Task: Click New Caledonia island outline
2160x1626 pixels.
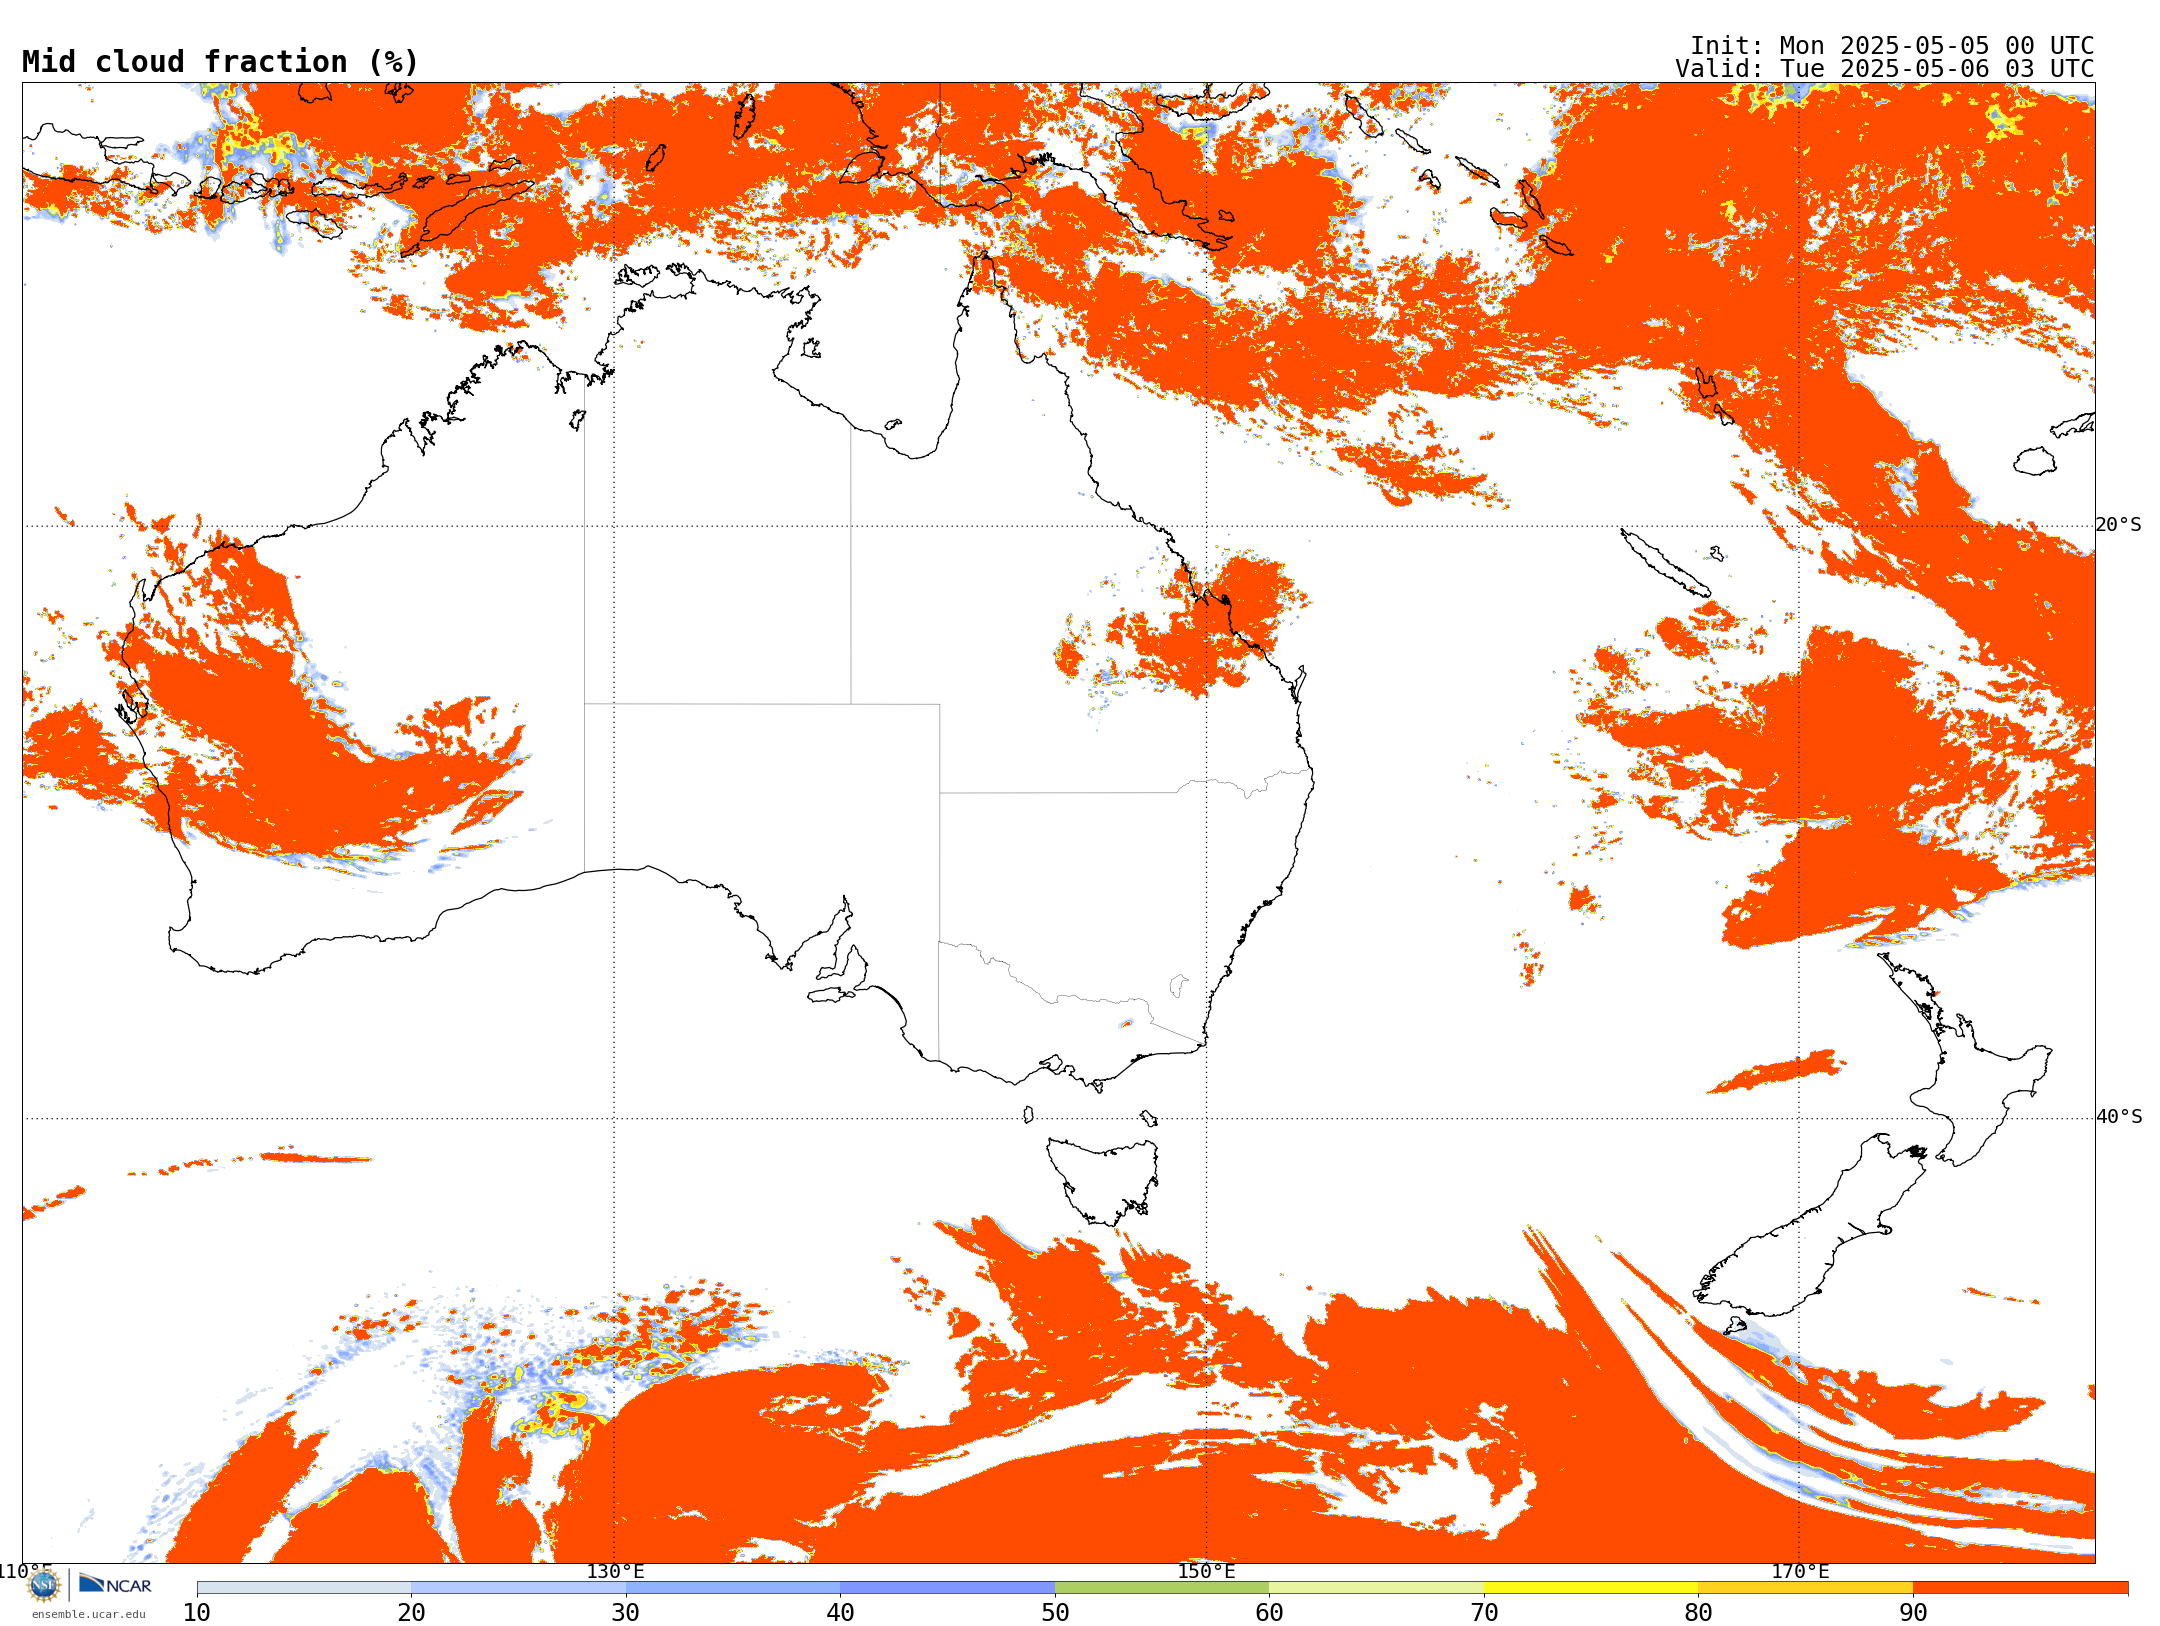Action: [x=1665, y=563]
